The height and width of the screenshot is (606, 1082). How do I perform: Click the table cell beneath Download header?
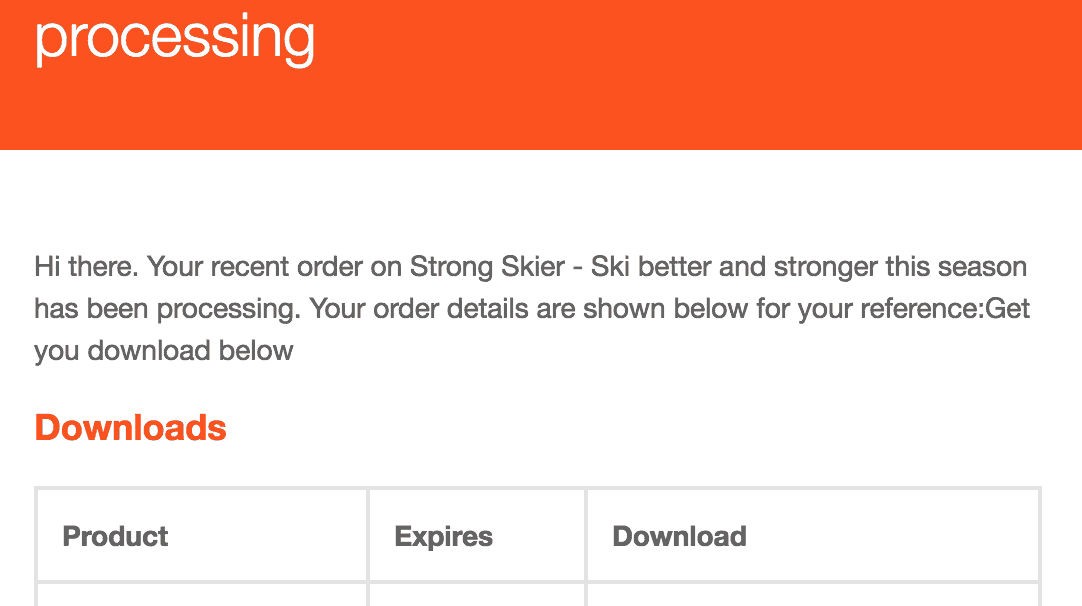(x=813, y=594)
